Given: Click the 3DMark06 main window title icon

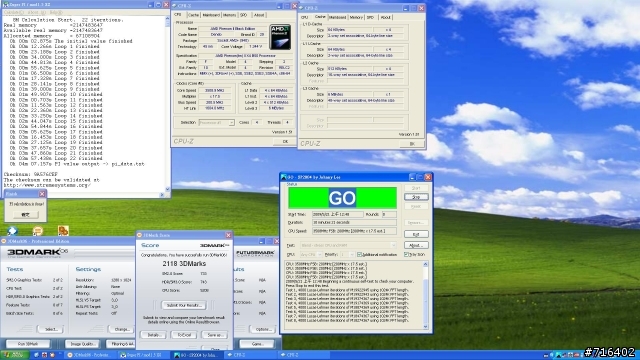Looking at the screenshot, I should pos(4,241).
